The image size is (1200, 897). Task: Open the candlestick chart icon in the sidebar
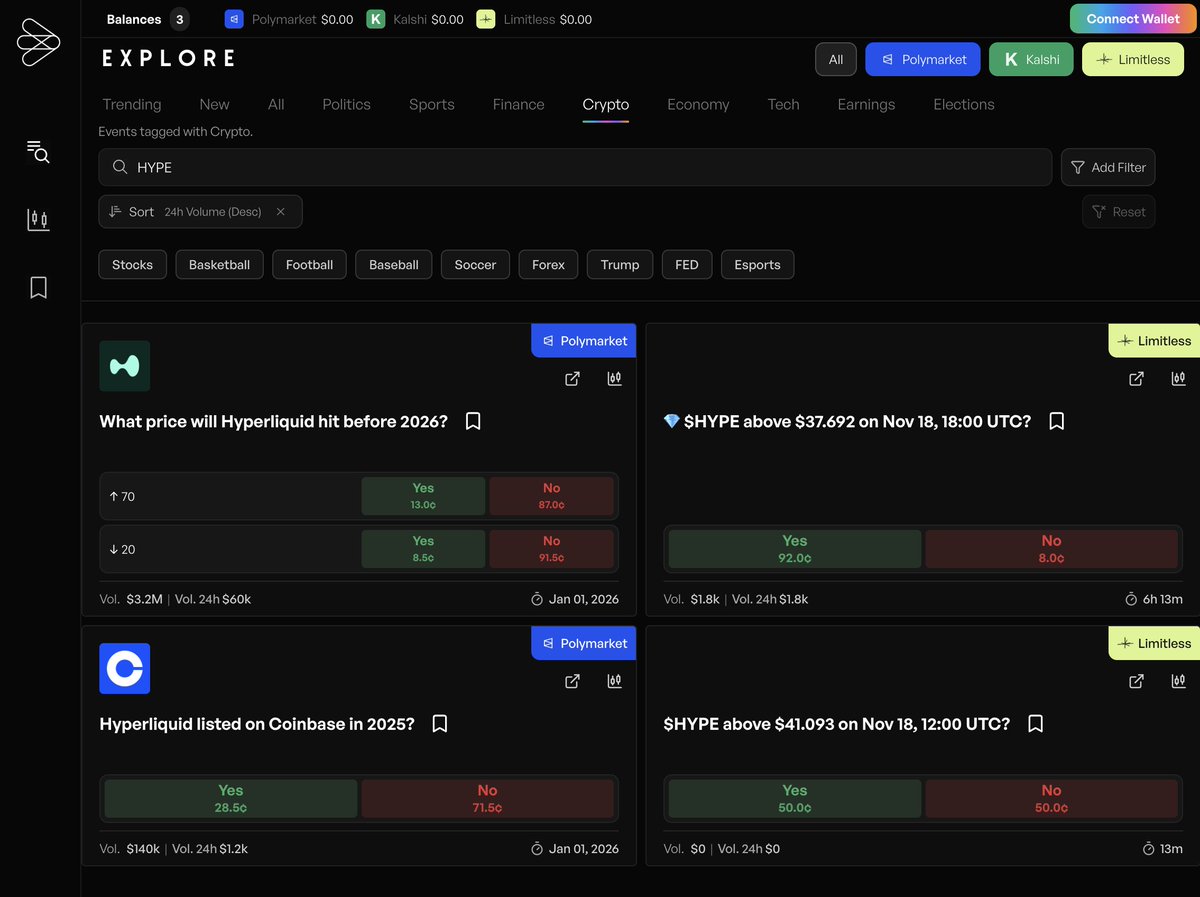point(38,219)
